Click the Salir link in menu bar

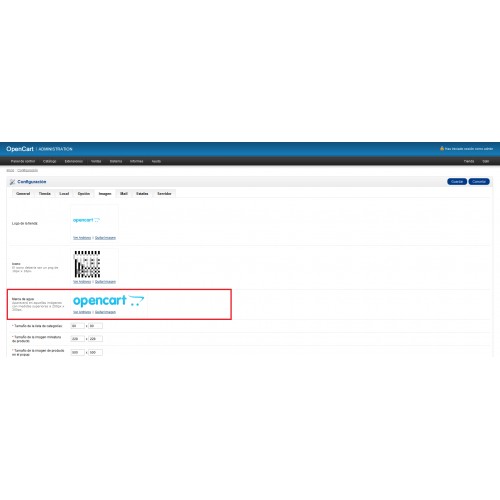486,161
